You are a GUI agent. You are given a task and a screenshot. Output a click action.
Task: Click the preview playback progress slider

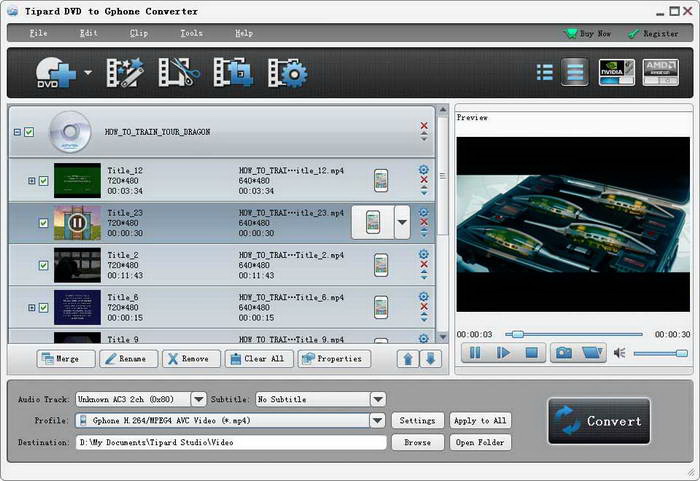[x=575, y=334]
